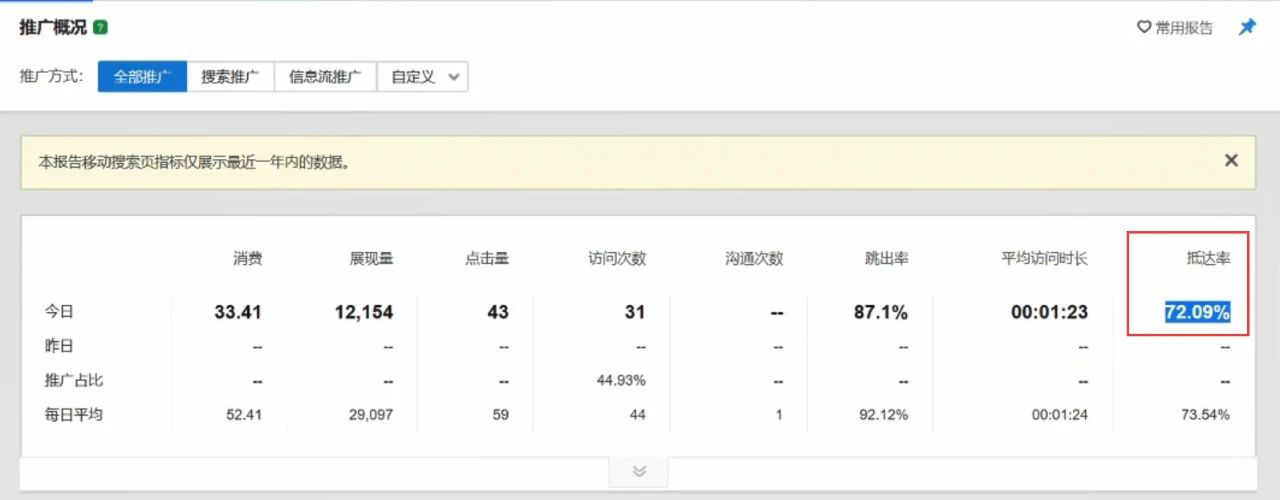The height and width of the screenshot is (500, 1280).
Task: Click the highlighted 72.09% value
Action: (1197, 312)
